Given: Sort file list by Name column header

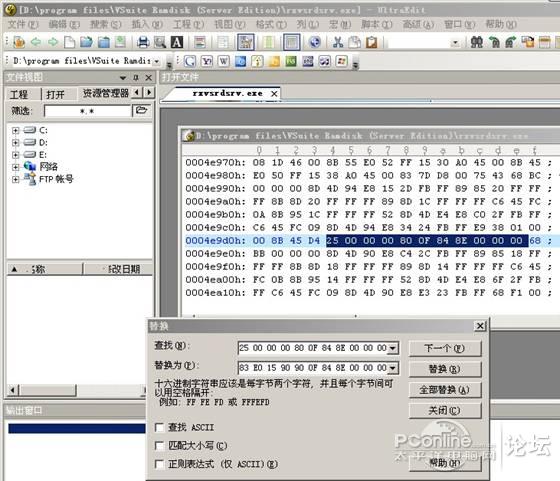Looking at the screenshot, I should [x=45, y=269].
